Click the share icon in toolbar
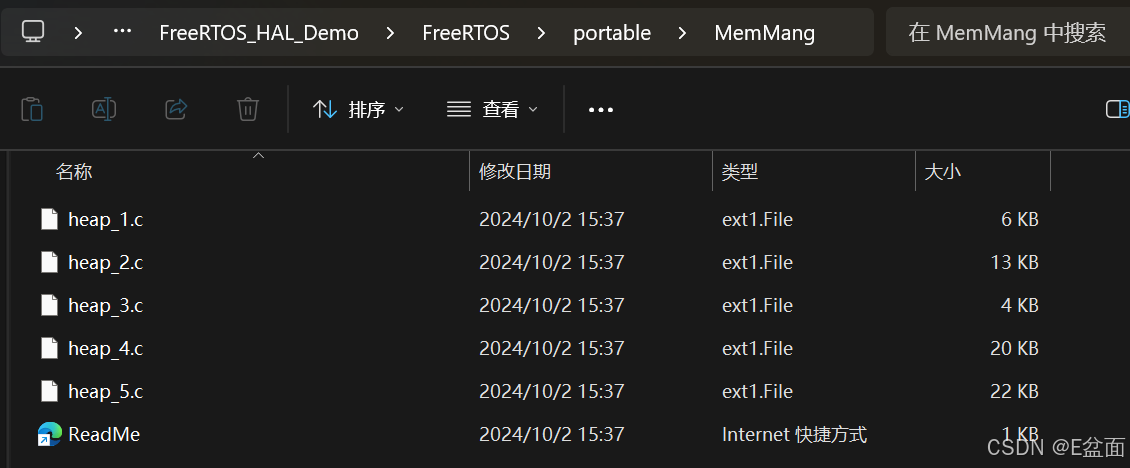This screenshot has width=1130, height=468. click(x=176, y=110)
